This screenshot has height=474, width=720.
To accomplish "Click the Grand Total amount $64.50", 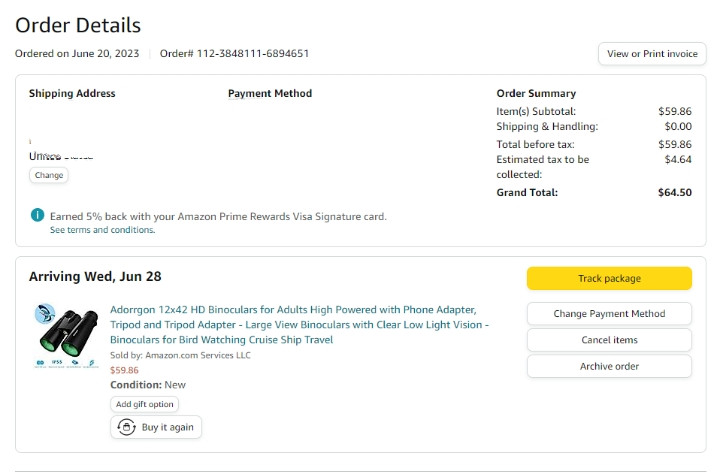I will pyautogui.click(x=674, y=193).
